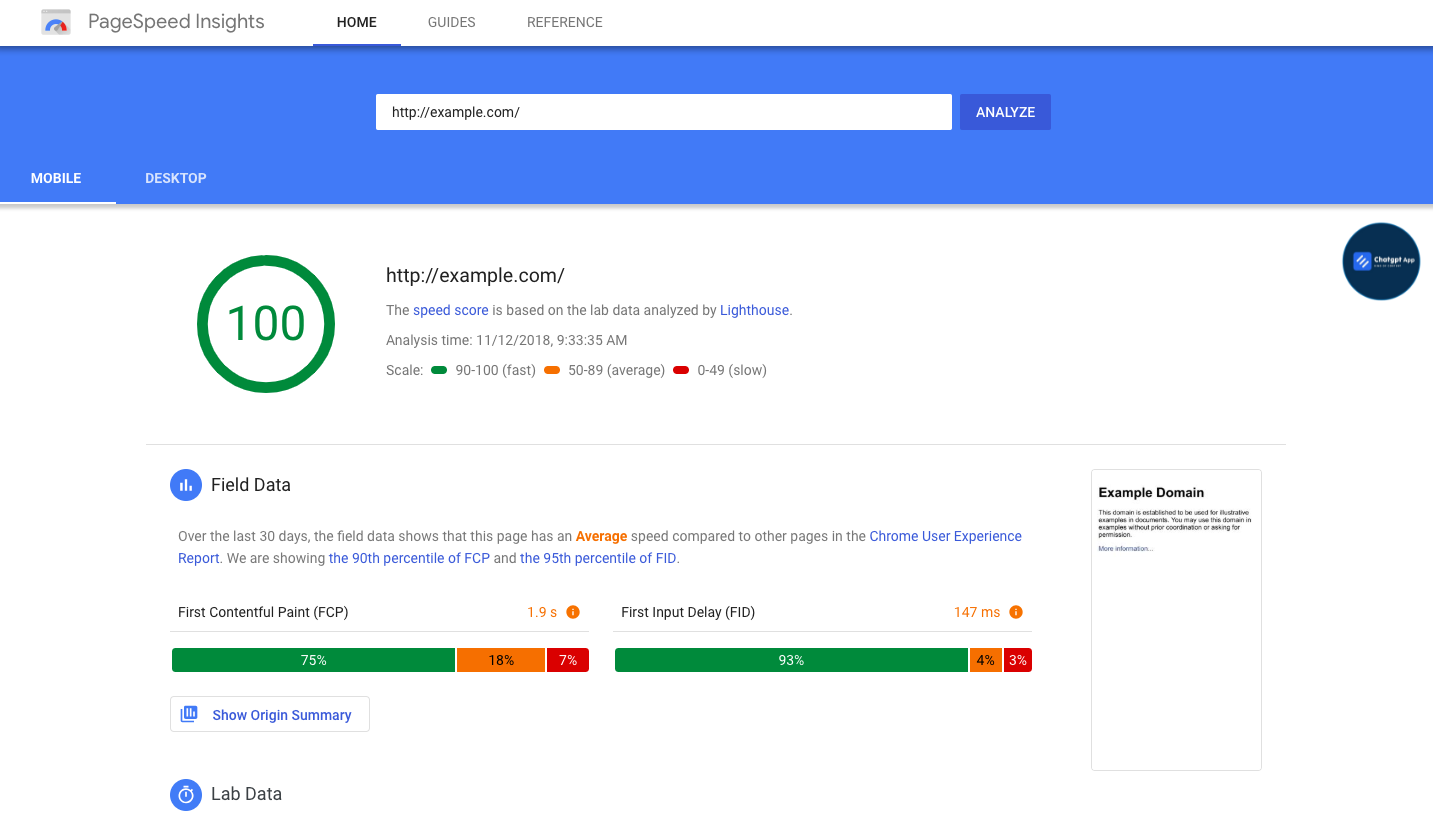Viewport: 1433px width, 815px height.
Task: Follow the Lighthouse link
Action: tap(754, 310)
